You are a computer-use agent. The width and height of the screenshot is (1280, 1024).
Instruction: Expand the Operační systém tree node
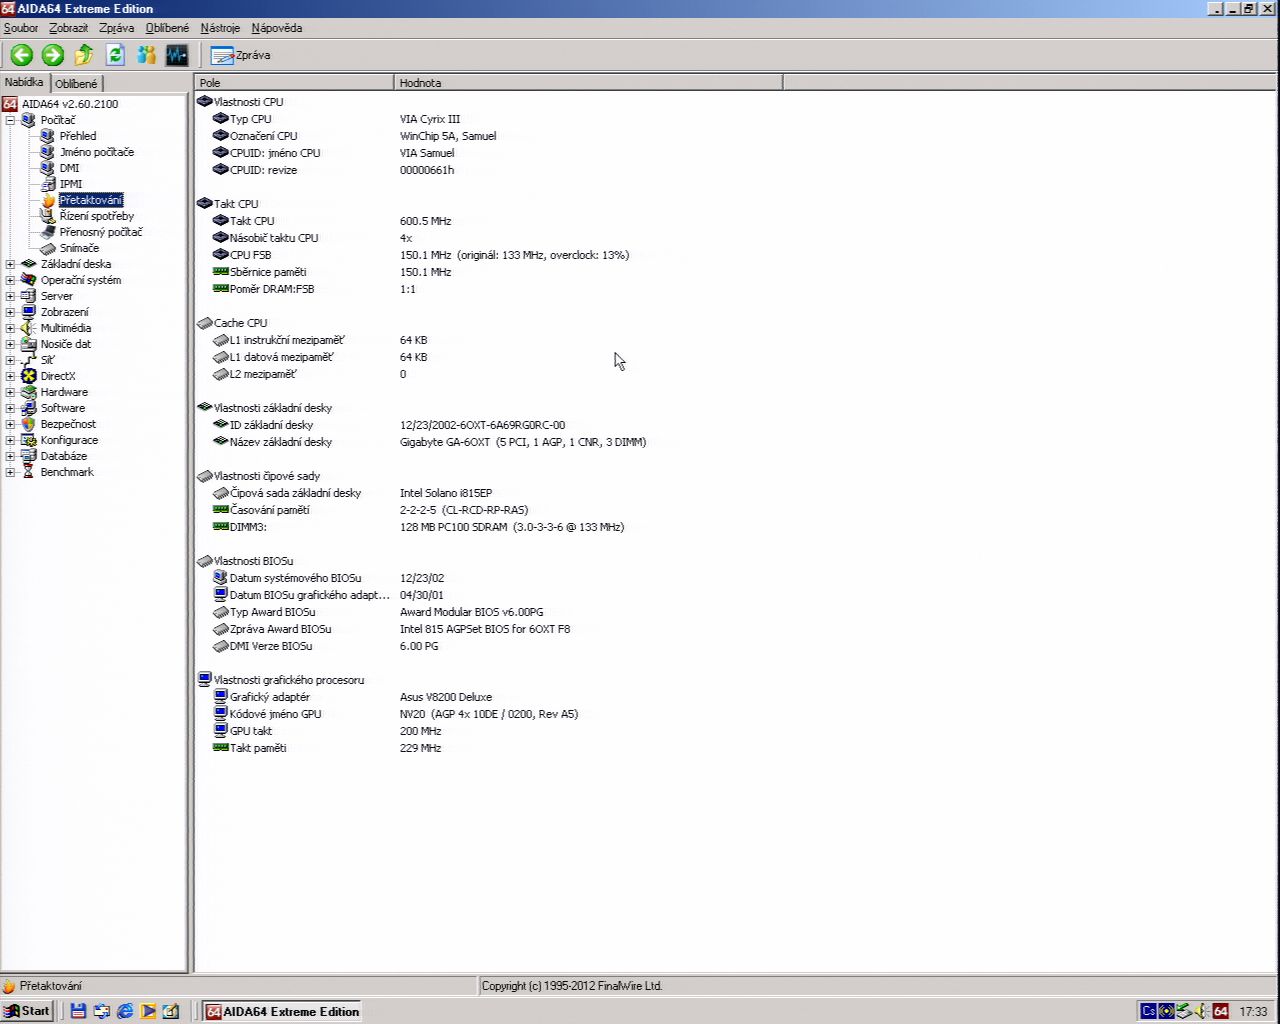coord(10,280)
